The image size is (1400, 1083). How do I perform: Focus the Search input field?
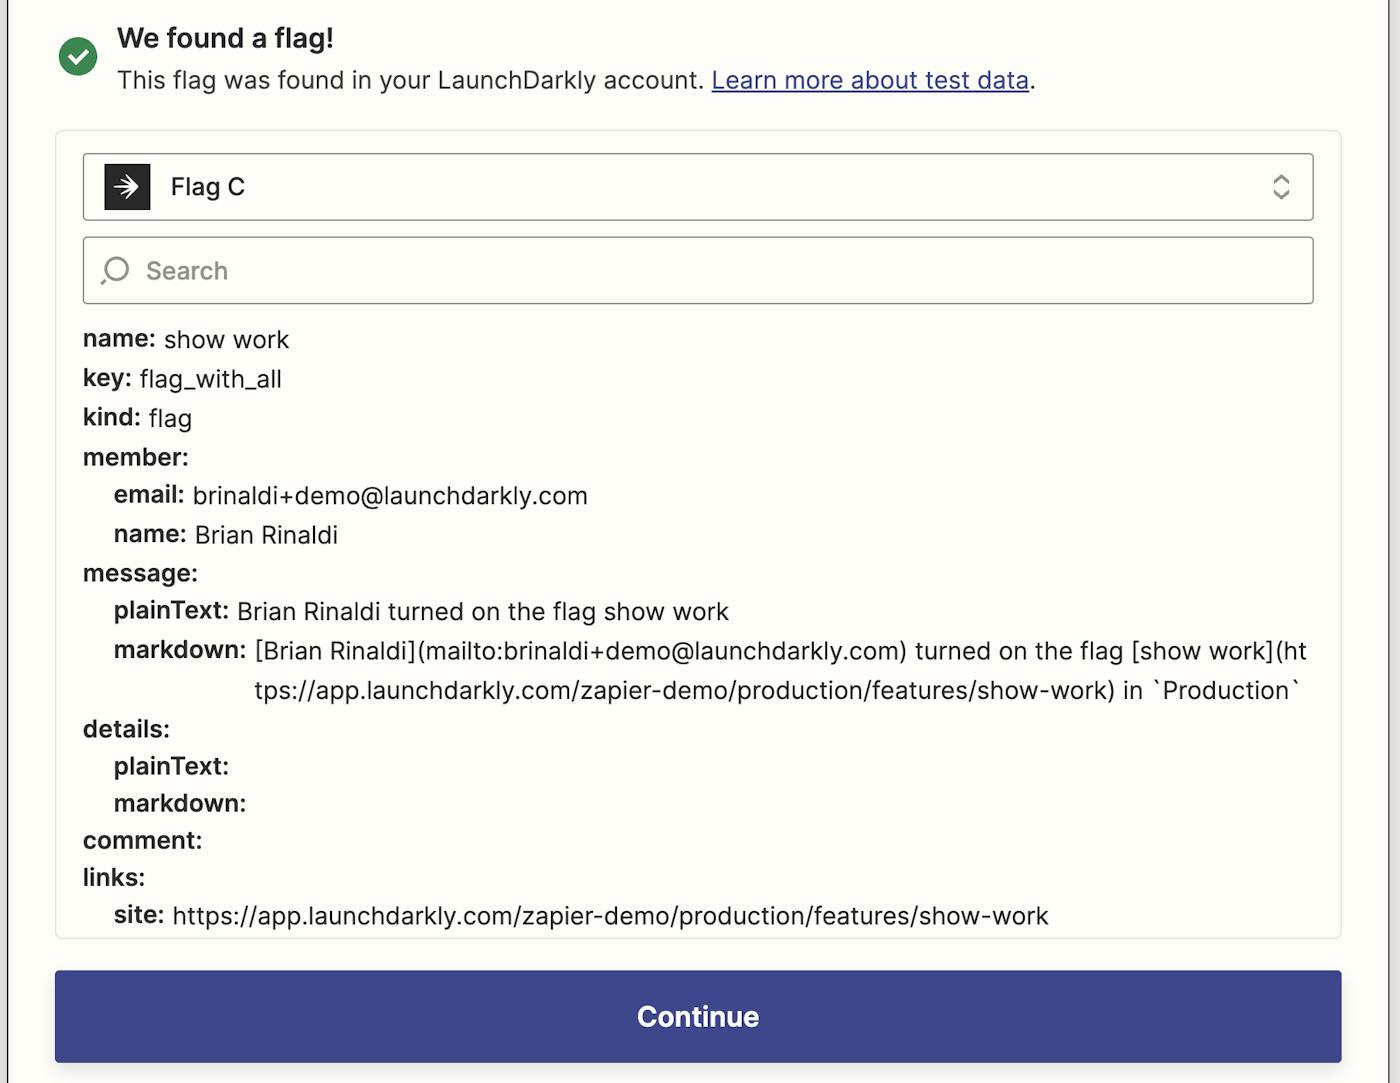click(698, 270)
